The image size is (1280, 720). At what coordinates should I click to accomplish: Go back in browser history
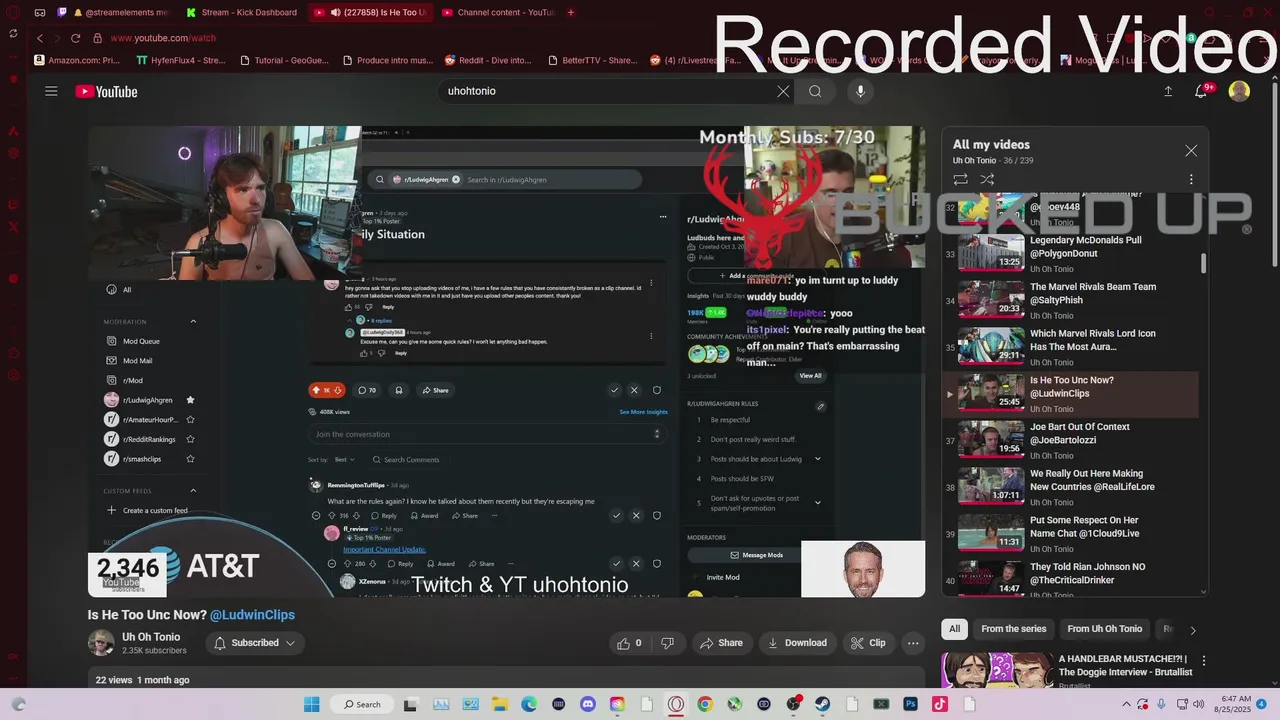pos(39,38)
